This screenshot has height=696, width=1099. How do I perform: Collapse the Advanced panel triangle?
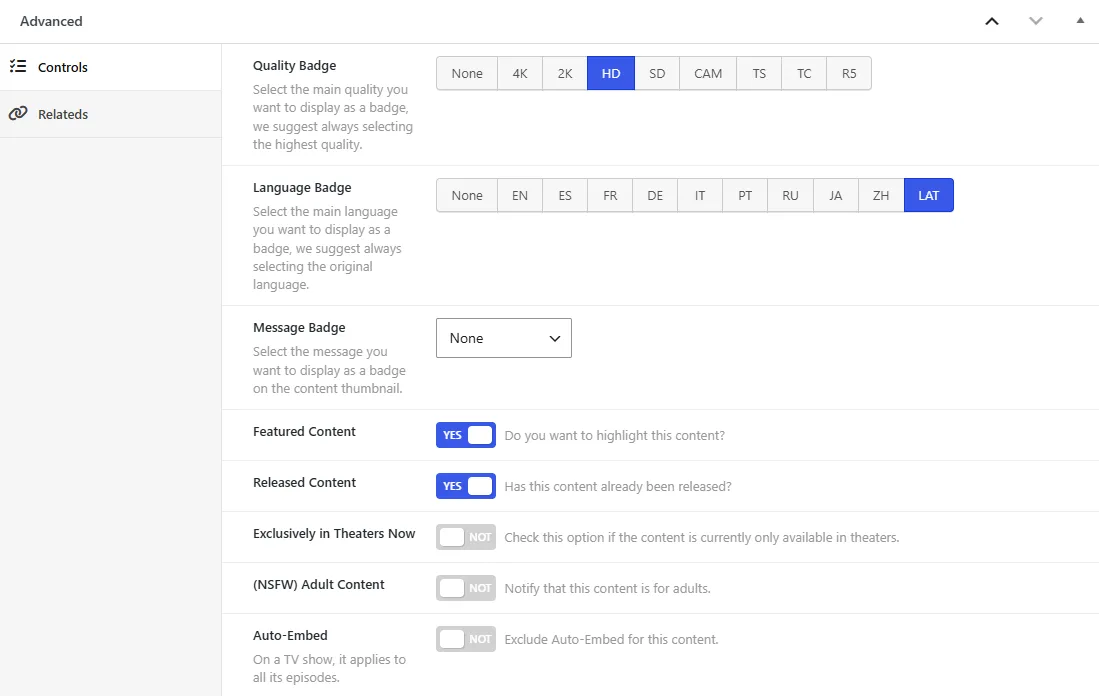point(1080,21)
